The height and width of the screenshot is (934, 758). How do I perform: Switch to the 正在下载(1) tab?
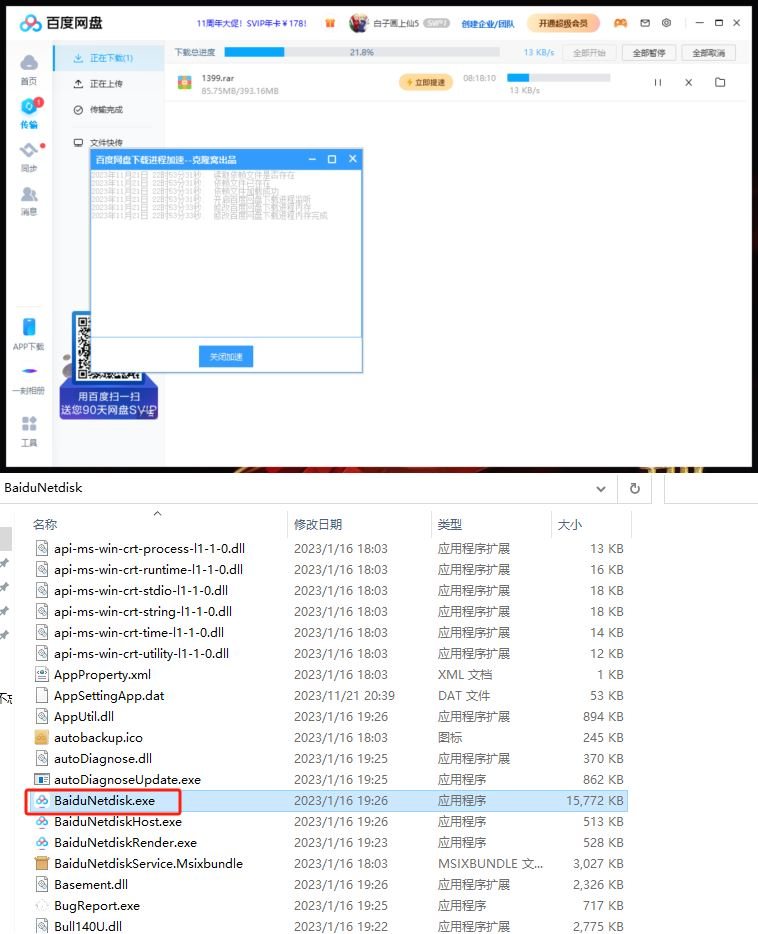coord(108,58)
